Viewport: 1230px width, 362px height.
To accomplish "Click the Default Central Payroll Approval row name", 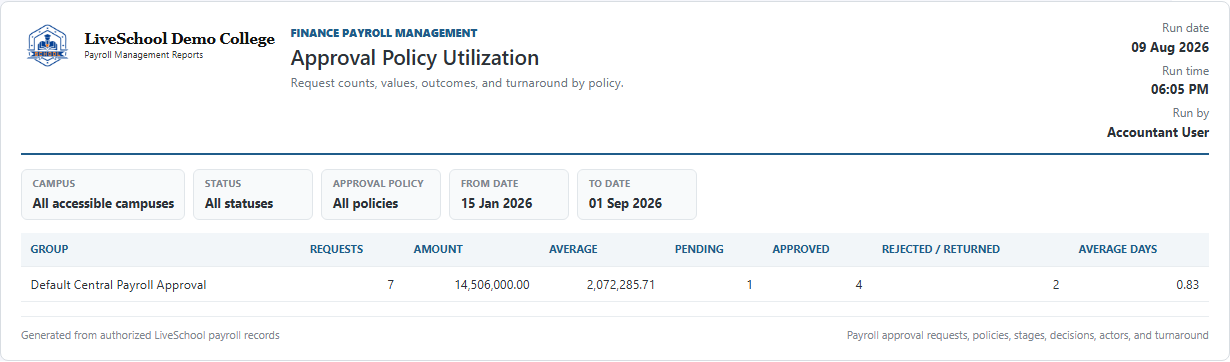I will 118,285.
